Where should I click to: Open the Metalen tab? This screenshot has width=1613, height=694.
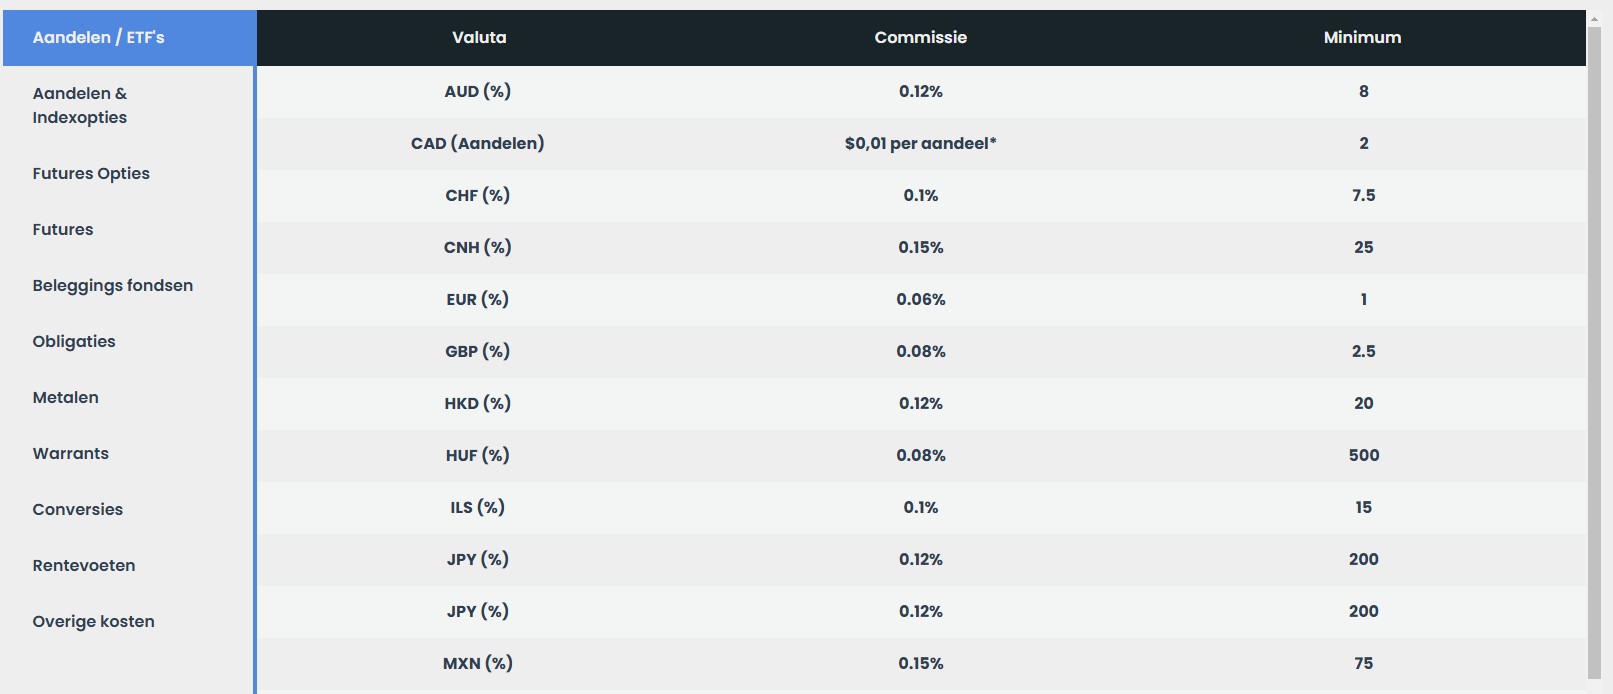pos(66,397)
